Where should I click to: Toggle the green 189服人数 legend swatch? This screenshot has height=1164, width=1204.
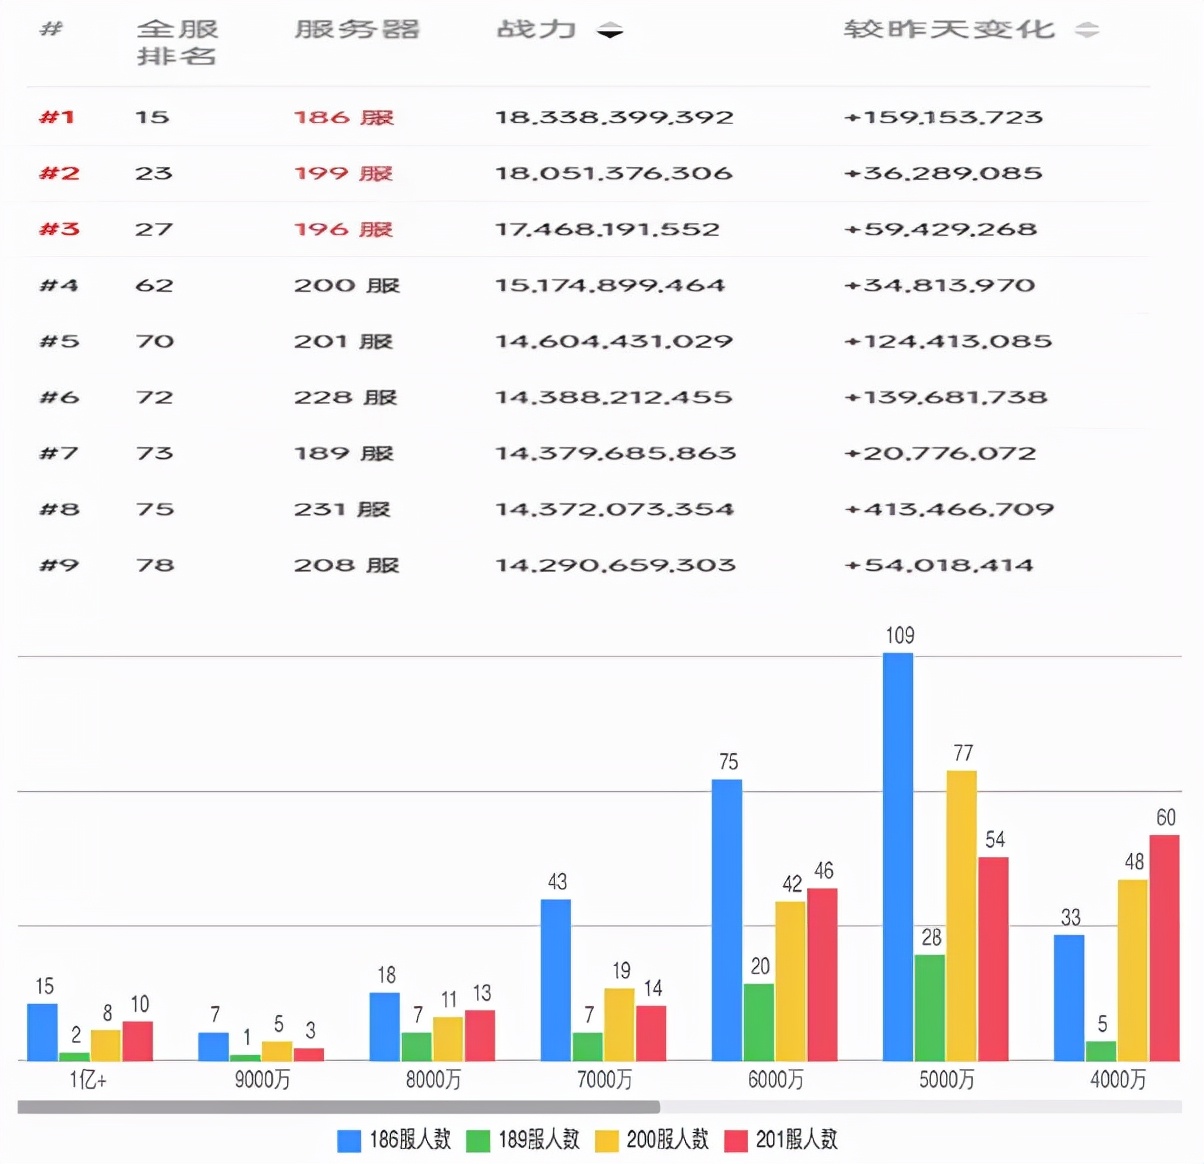[x=478, y=1140]
